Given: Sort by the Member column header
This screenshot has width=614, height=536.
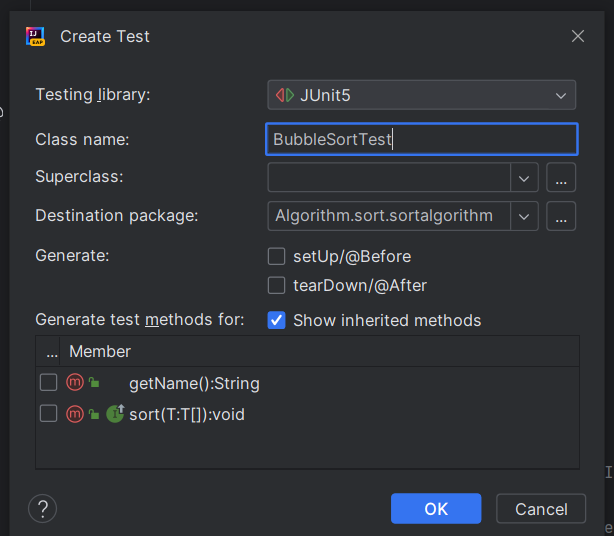Looking at the screenshot, I should coord(100,352).
